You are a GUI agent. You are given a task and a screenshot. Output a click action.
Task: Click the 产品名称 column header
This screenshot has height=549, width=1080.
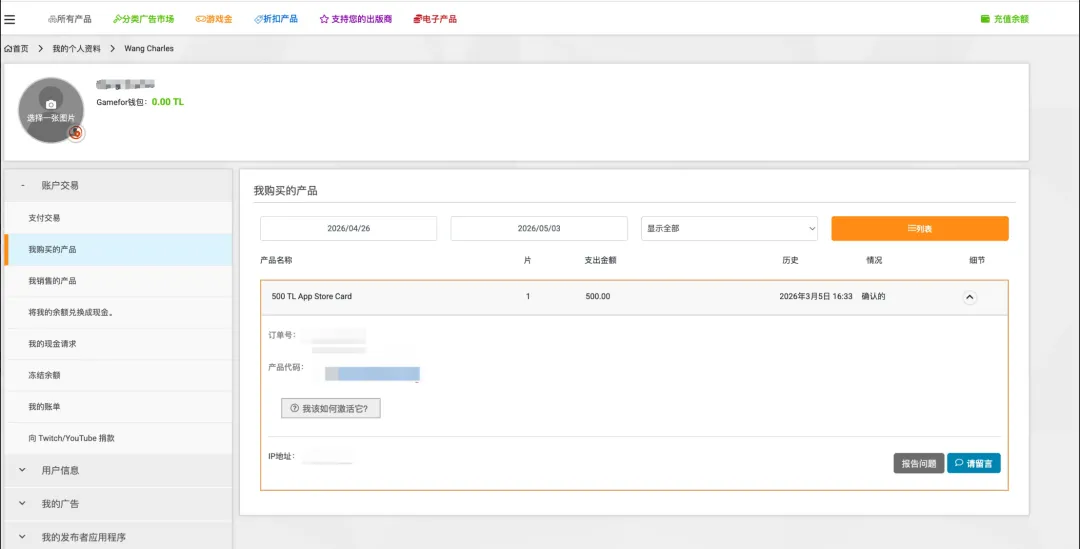(x=276, y=260)
